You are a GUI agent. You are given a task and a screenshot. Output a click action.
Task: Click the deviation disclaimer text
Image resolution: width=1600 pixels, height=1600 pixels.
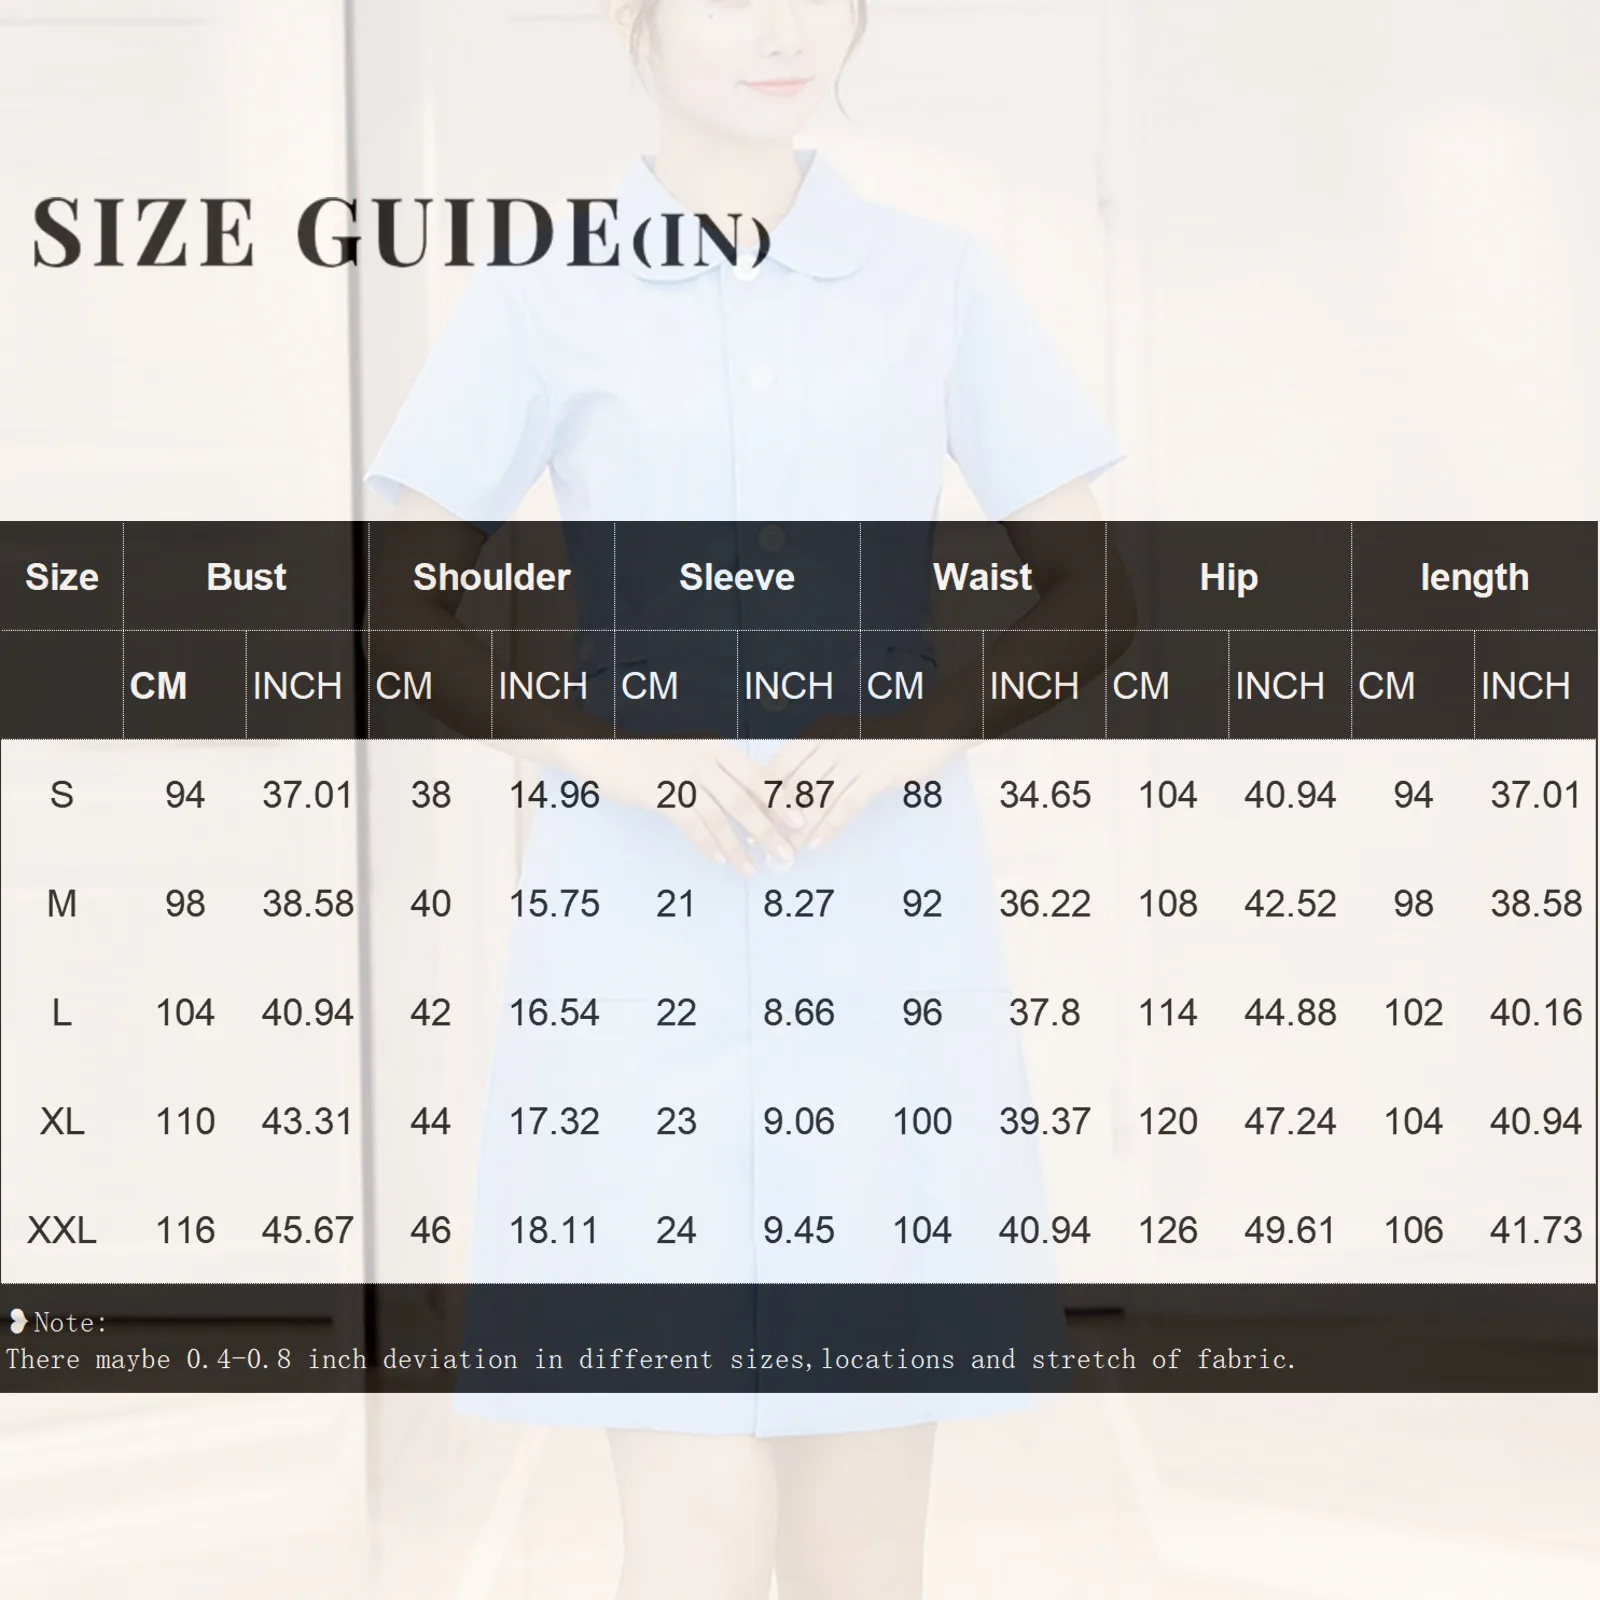point(650,1360)
